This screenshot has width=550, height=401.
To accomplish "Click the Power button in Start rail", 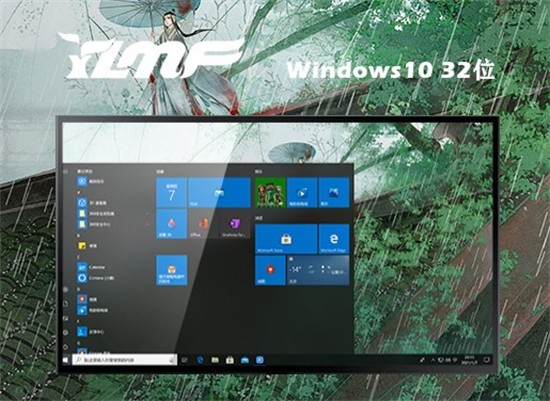I will tap(66, 347).
